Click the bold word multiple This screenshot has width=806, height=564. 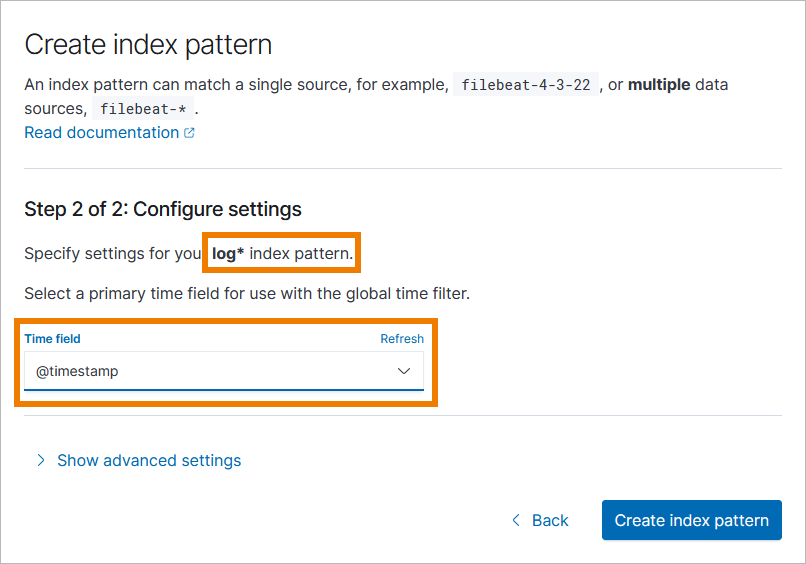coord(659,85)
